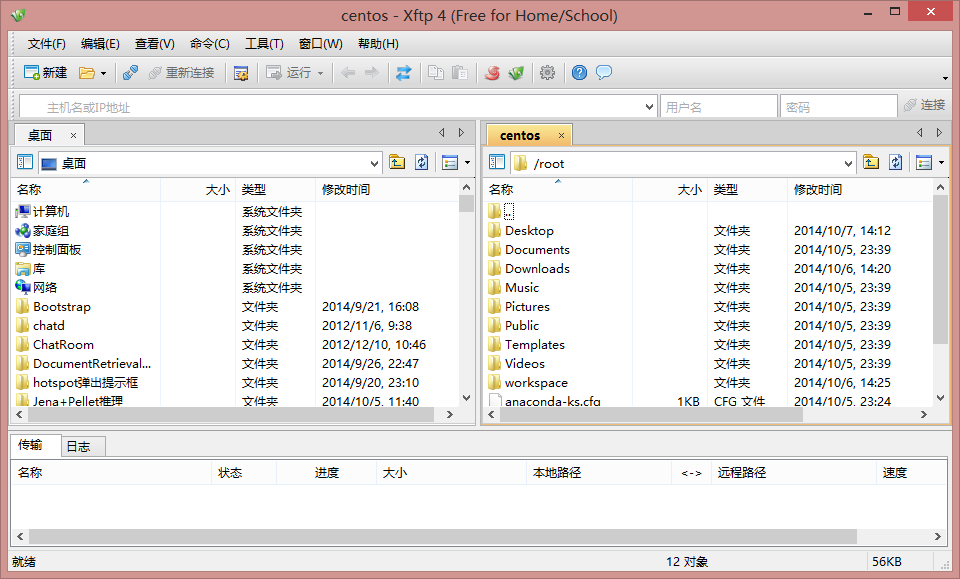Image resolution: width=960 pixels, height=579 pixels.
Task: Expand view mode dropdown arrow in remote pane
Action: click(942, 163)
